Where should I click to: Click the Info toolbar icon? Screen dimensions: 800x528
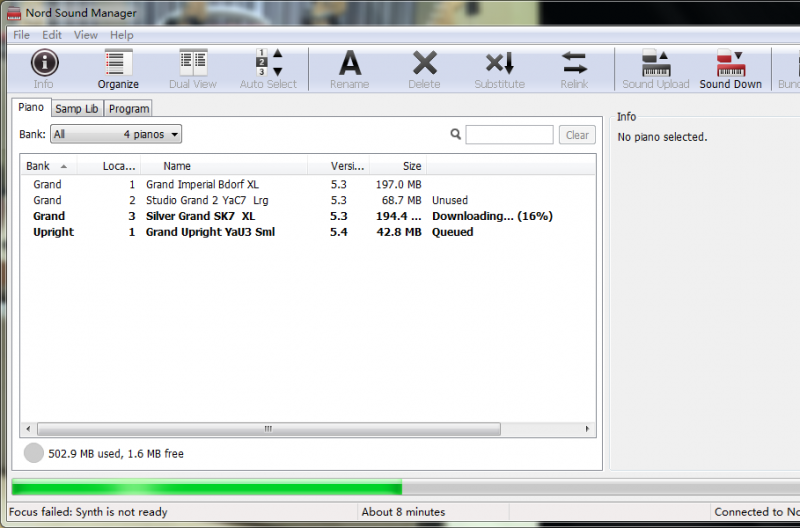click(44, 64)
